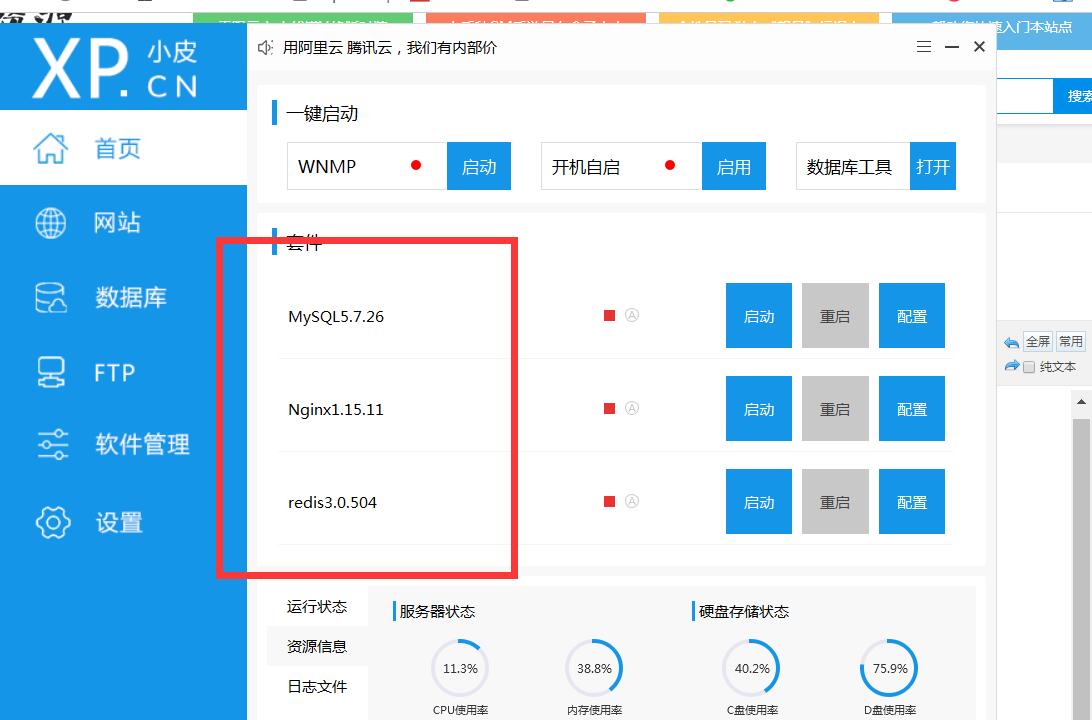Click the home icon beside 首页
The height and width of the screenshot is (720, 1092).
pyautogui.click(x=51, y=148)
